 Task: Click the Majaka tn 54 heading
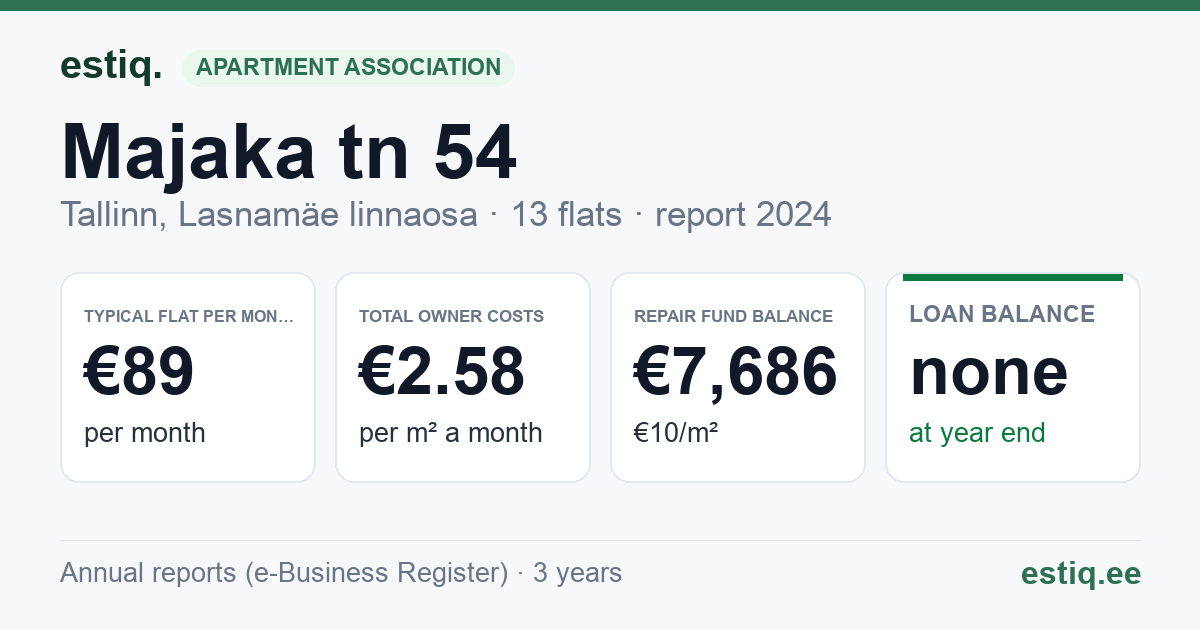(x=289, y=153)
